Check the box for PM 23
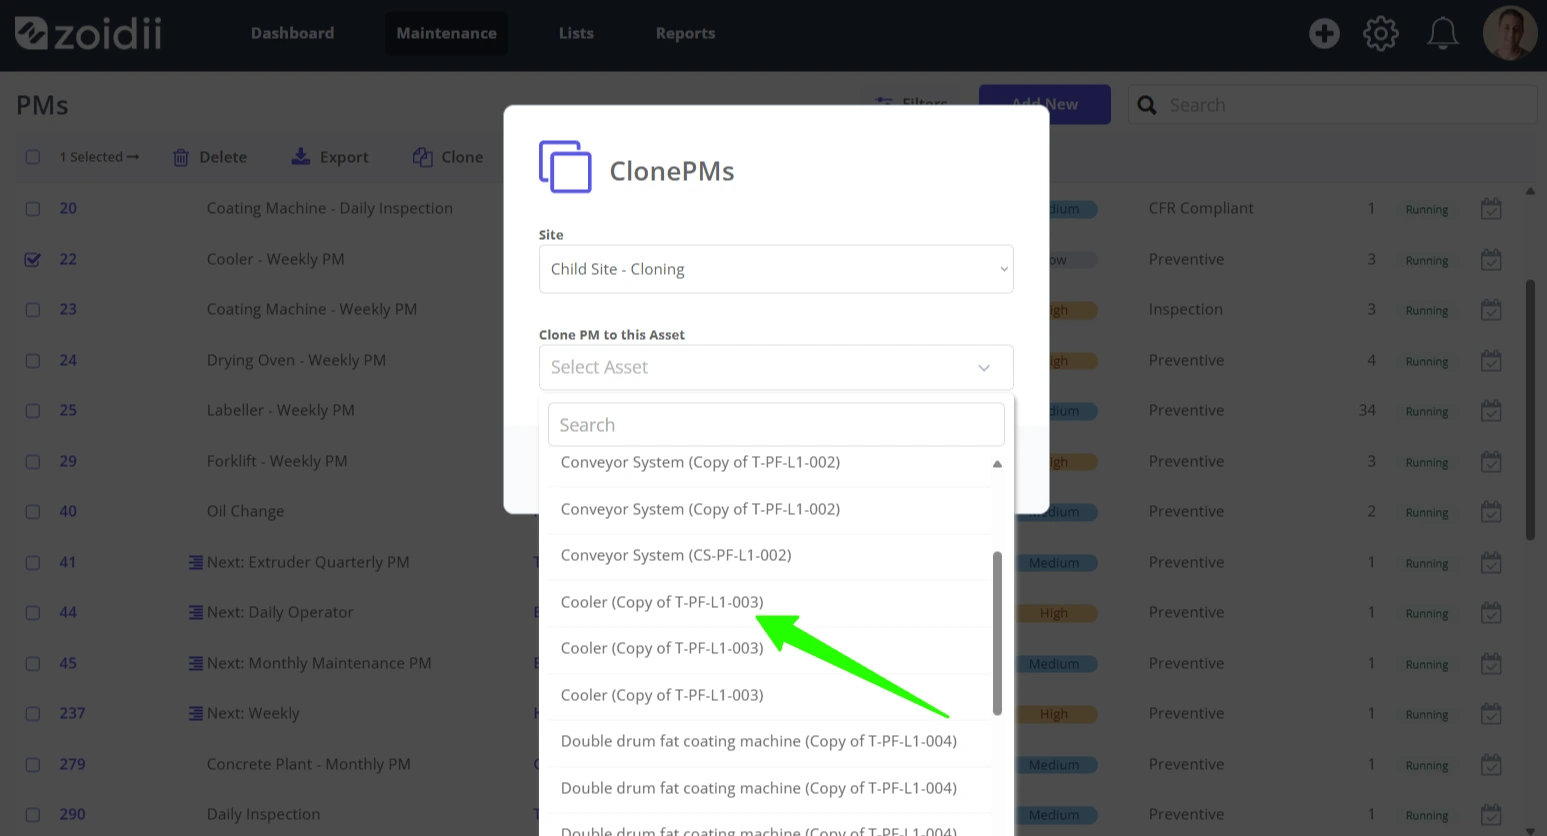Screen dimensions: 1547x836 [x=33, y=310]
